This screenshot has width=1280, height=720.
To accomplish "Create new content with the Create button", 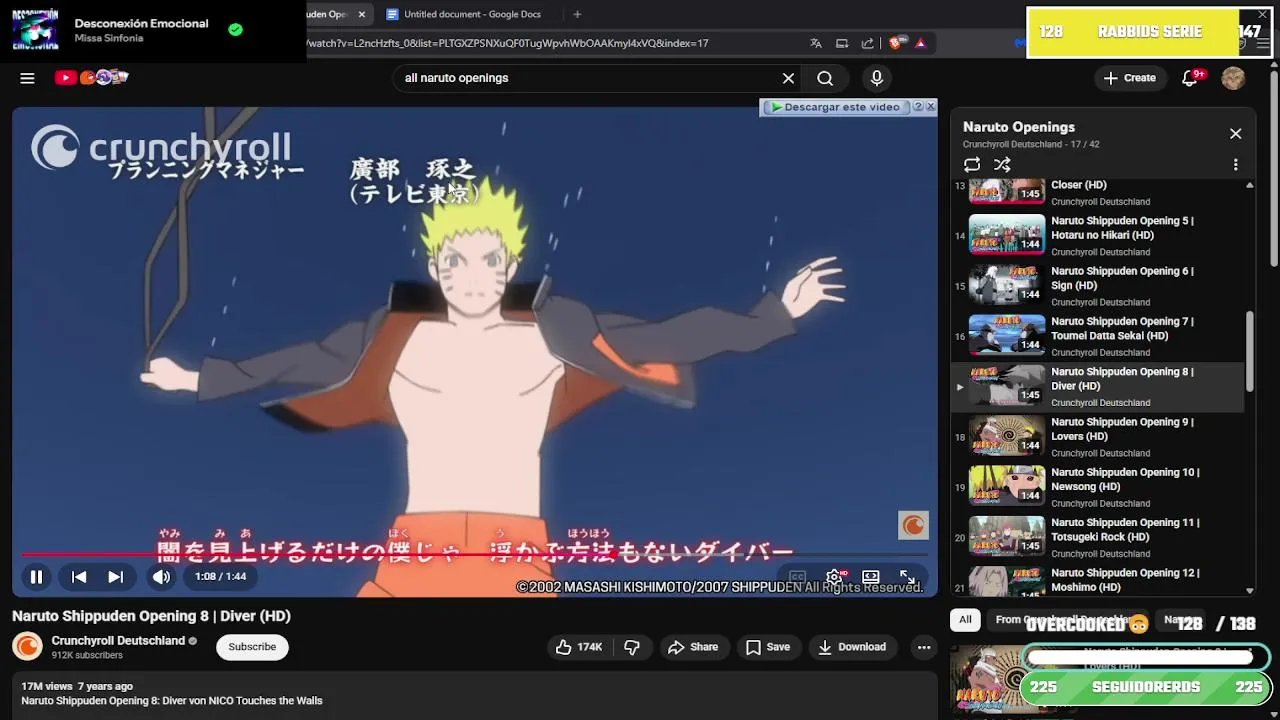I will [x=1129, y=78].
